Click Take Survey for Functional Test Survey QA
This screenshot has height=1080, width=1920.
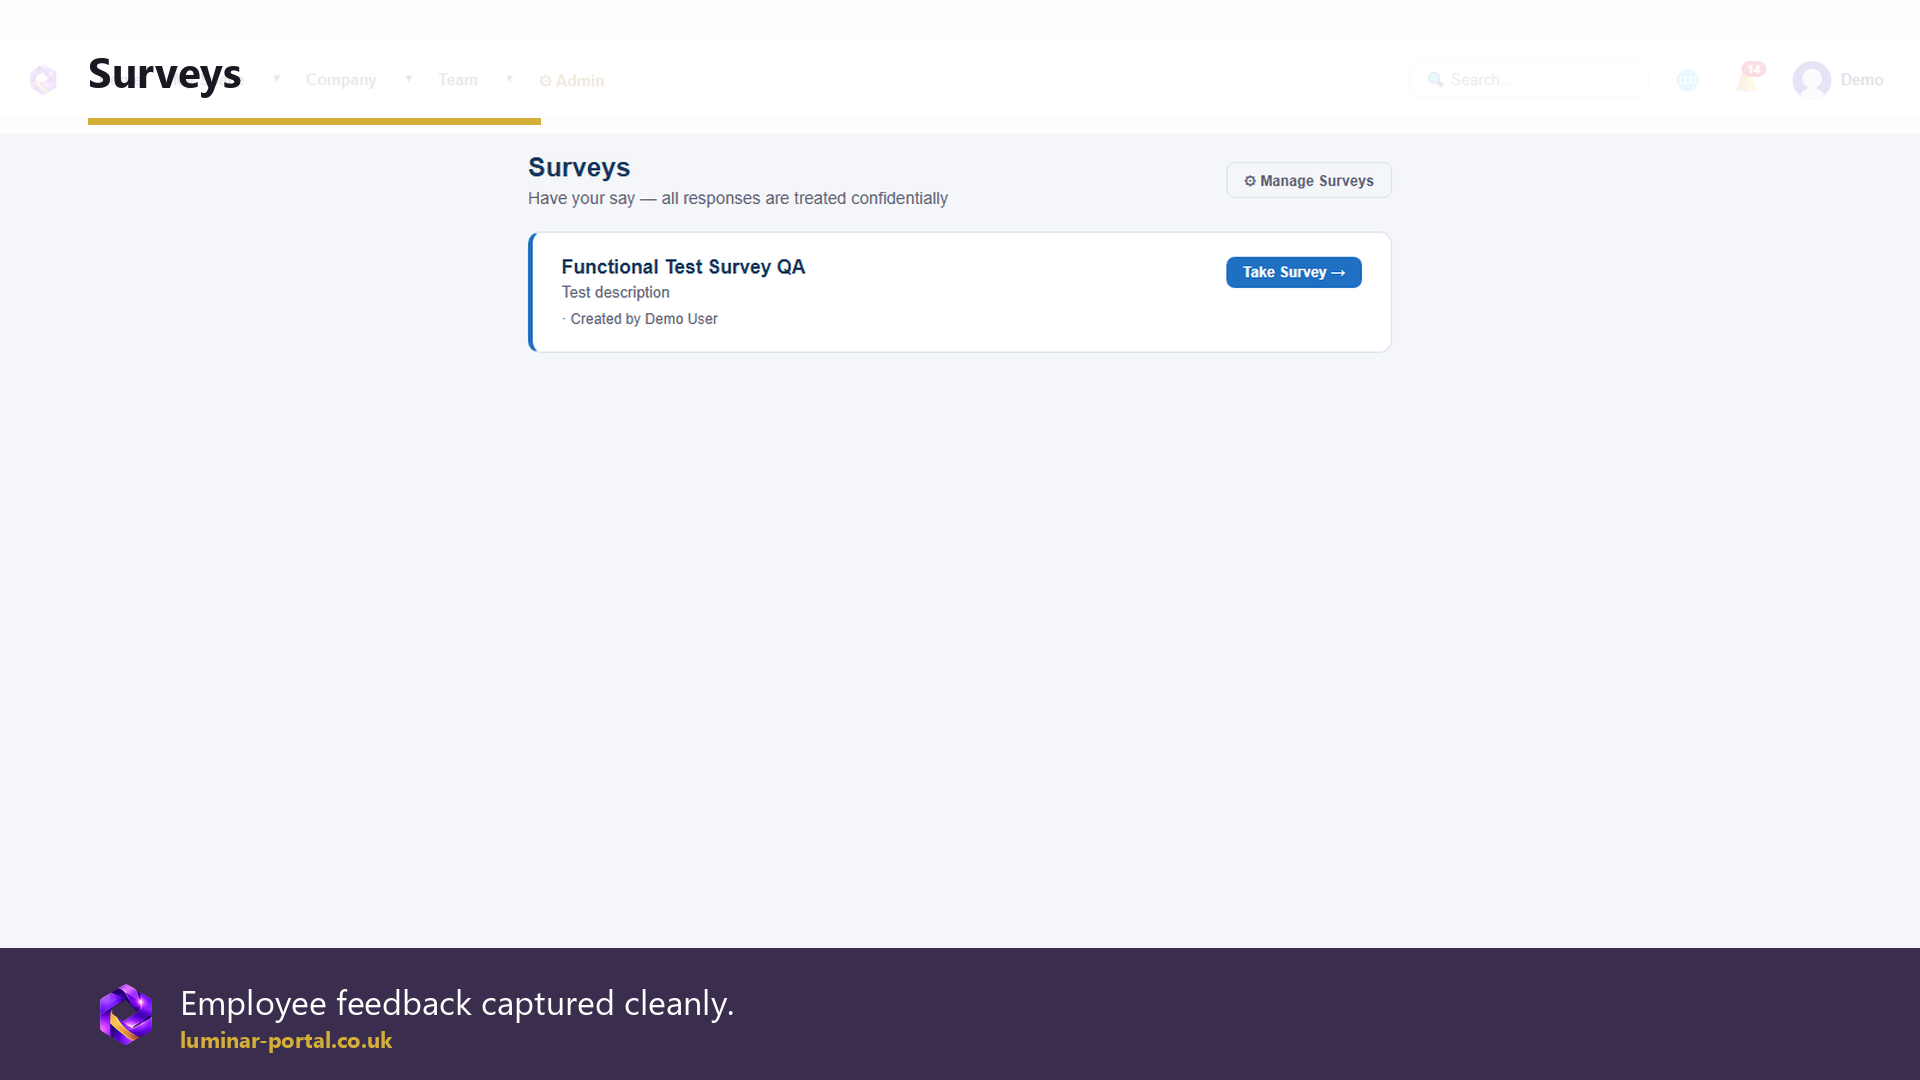(1293, 272)
